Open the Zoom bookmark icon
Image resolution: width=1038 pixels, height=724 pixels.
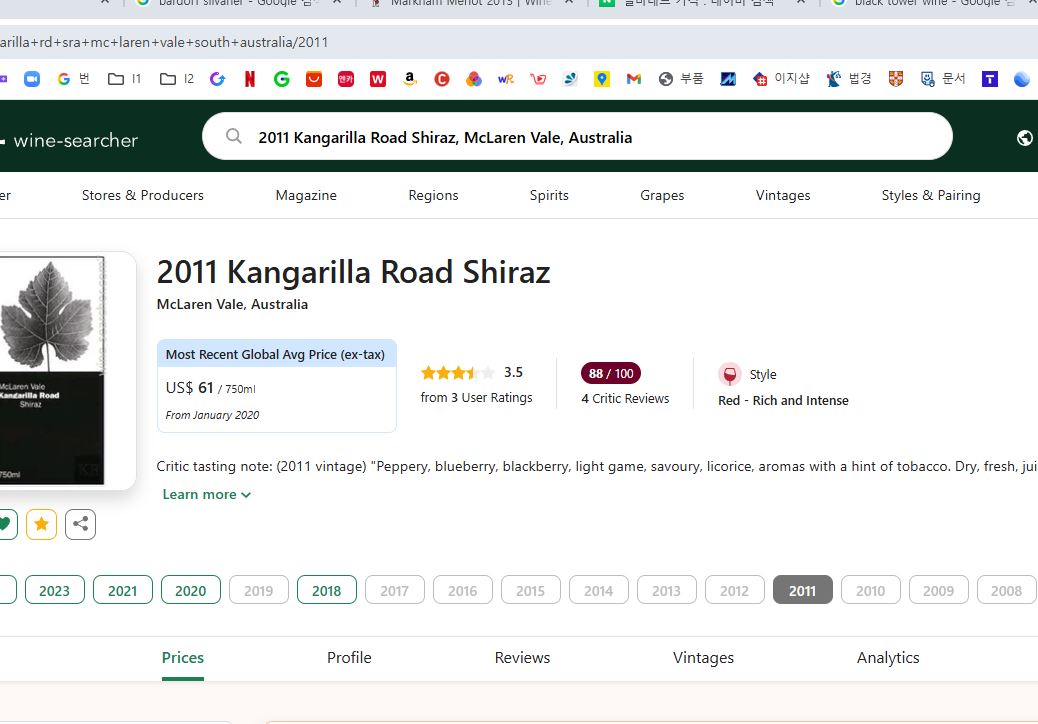coord(32,79)
